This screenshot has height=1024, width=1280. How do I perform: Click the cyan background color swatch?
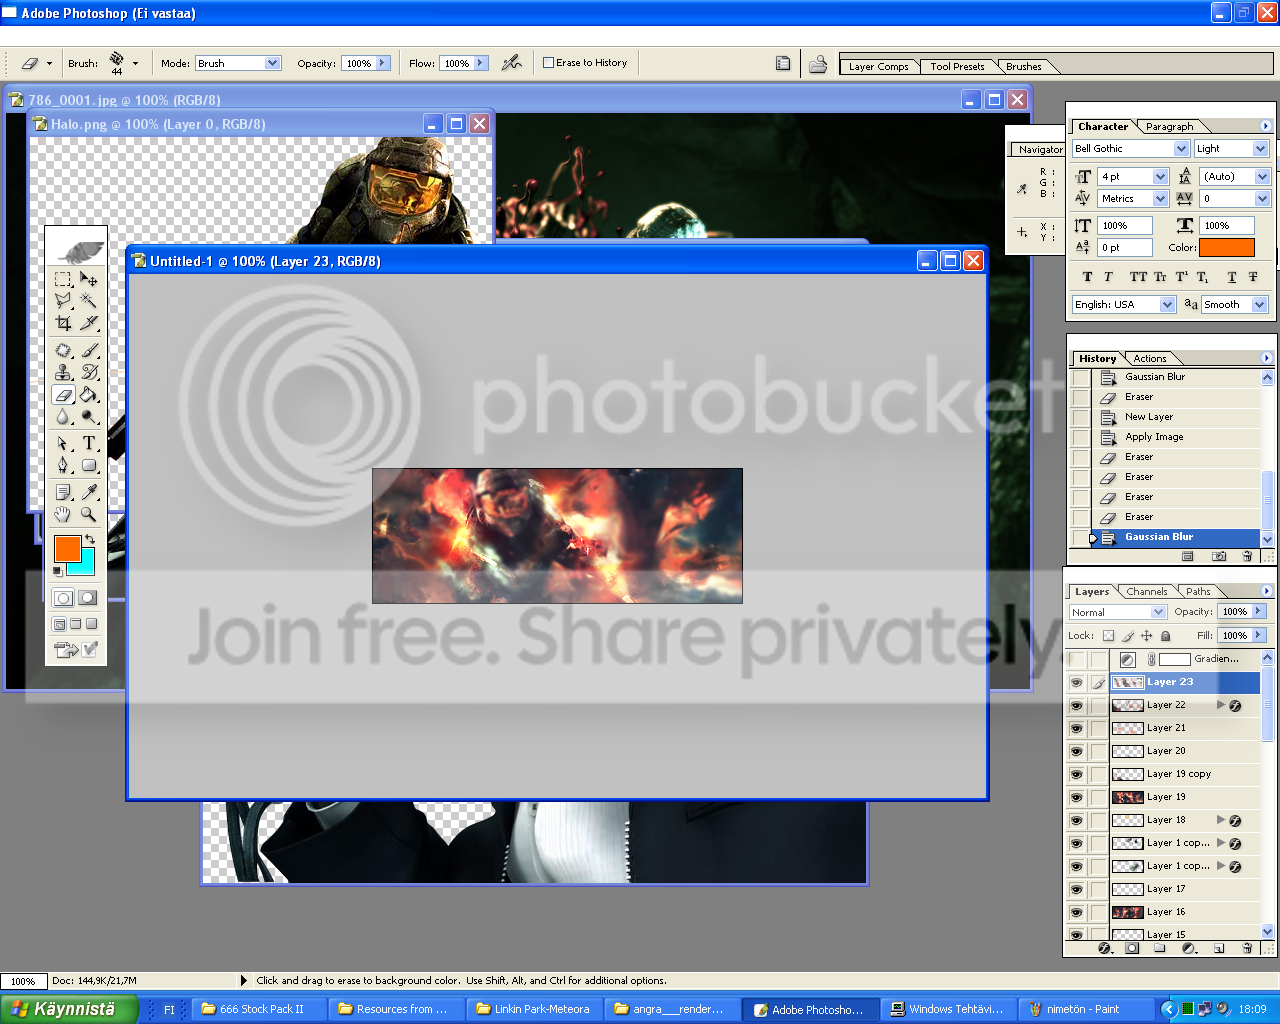pos(85,565)
